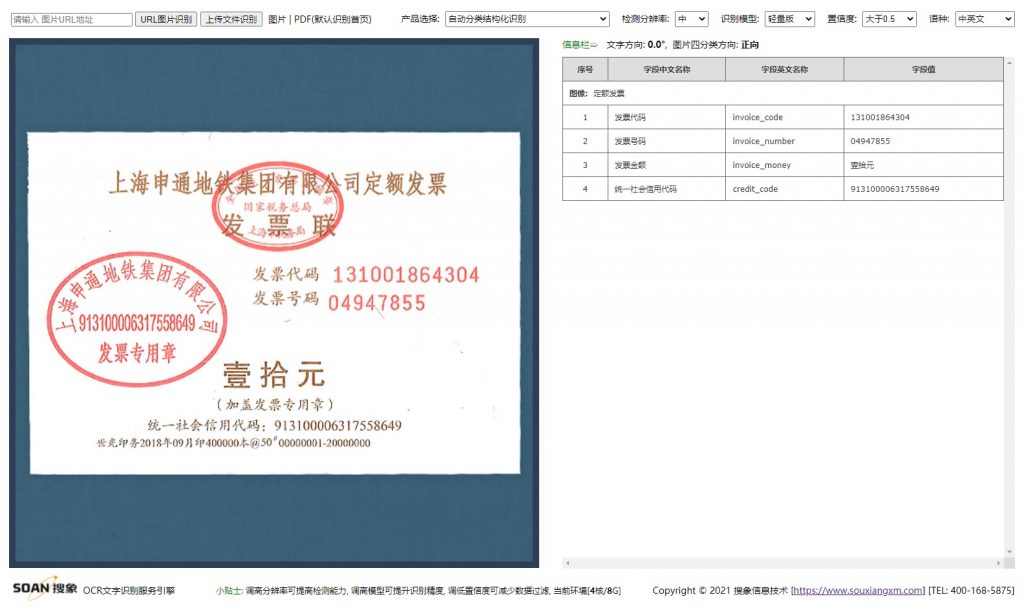
Task: Open the 检测分辨率 resolution dropdown
Action: [x=692, y=19]
